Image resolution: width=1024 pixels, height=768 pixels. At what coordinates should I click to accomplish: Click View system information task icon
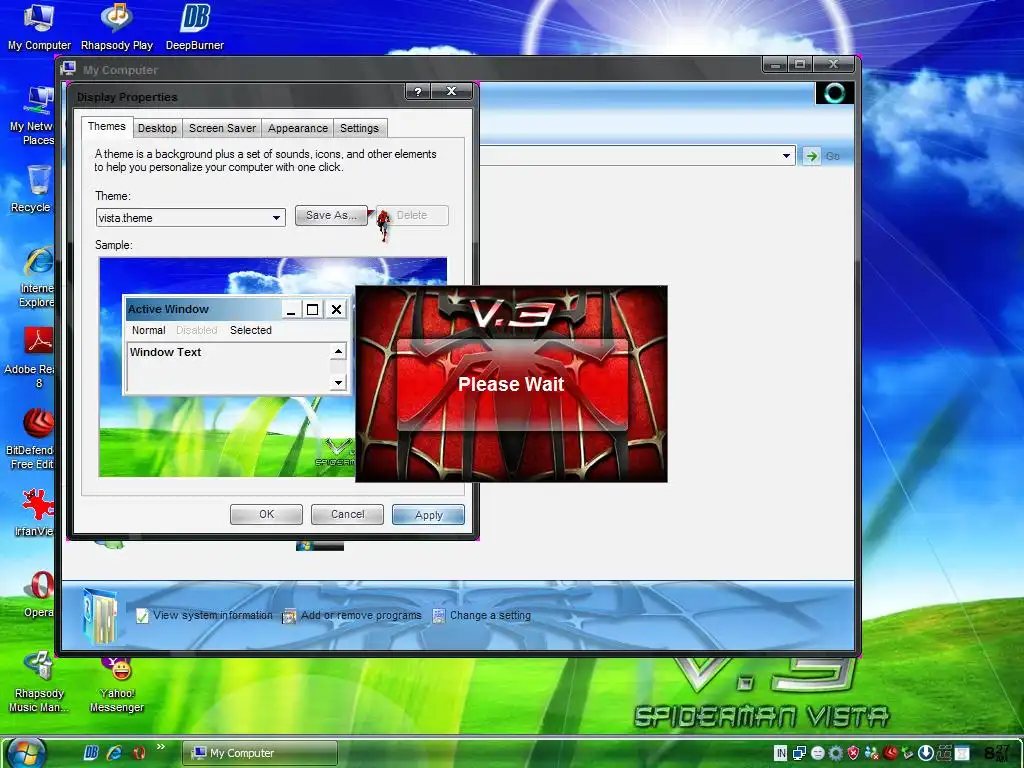coord(142,616)
